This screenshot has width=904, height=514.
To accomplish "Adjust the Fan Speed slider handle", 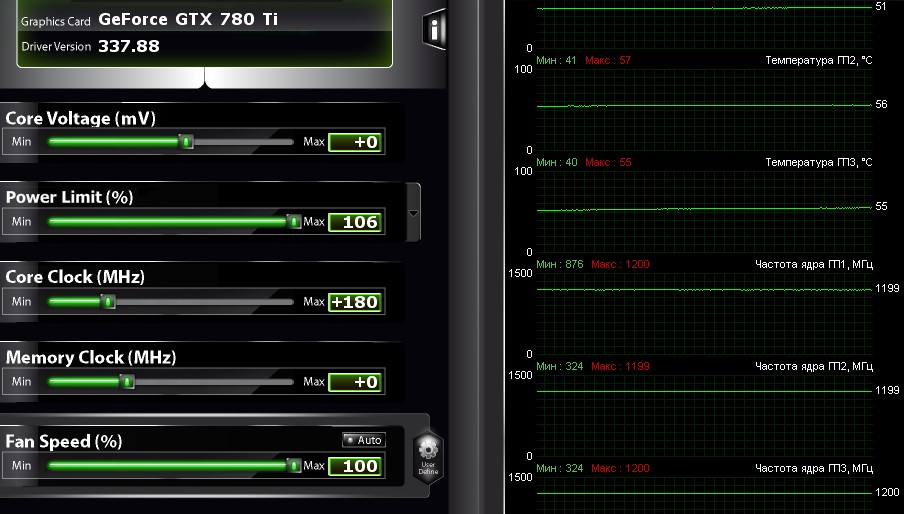I will coord(294,466).
